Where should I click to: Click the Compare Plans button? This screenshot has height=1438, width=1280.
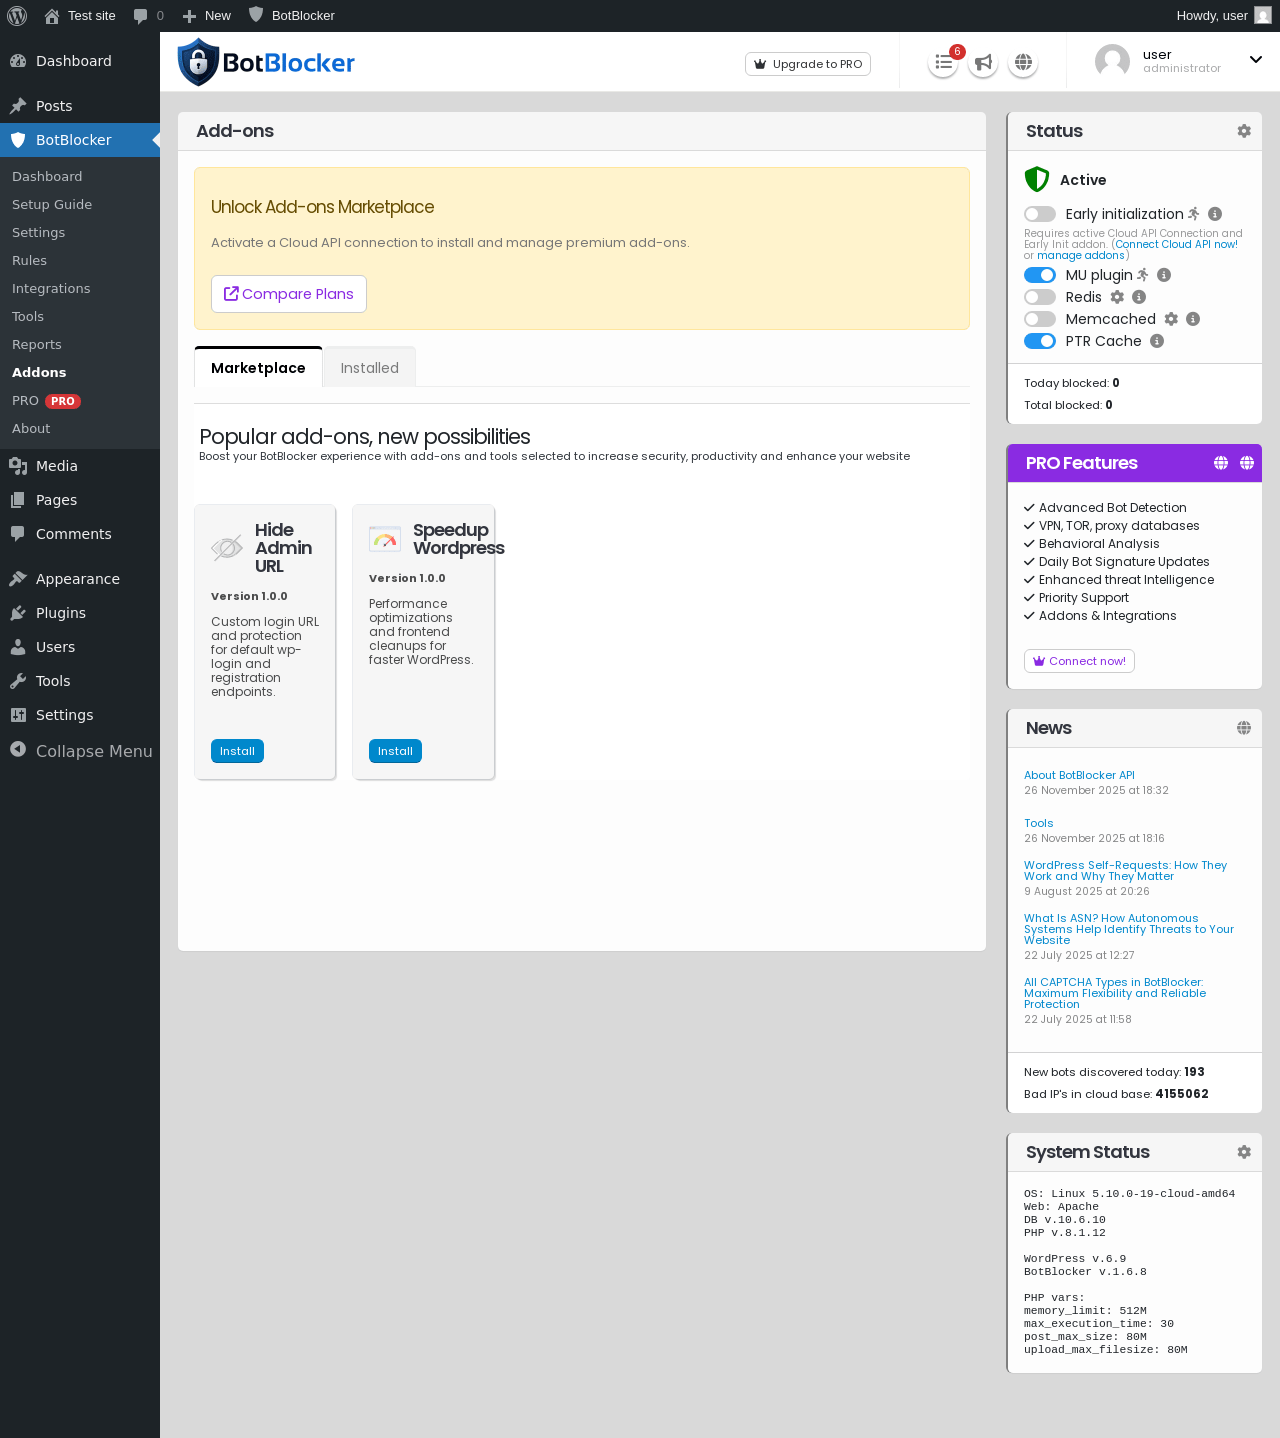pyautogui.click(x=289, y=294)
